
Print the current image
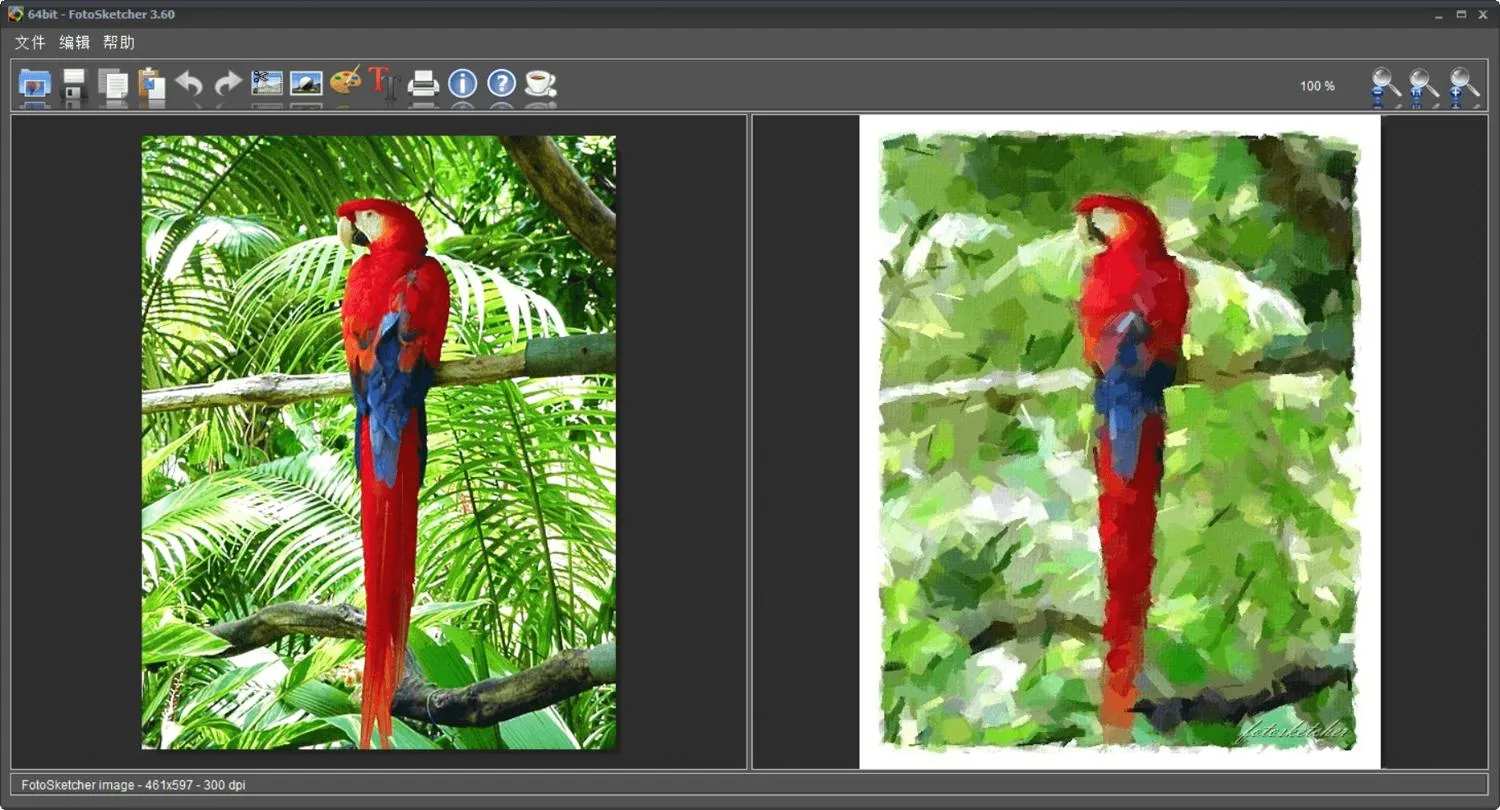pyautogui.click(x=422, y=84)
